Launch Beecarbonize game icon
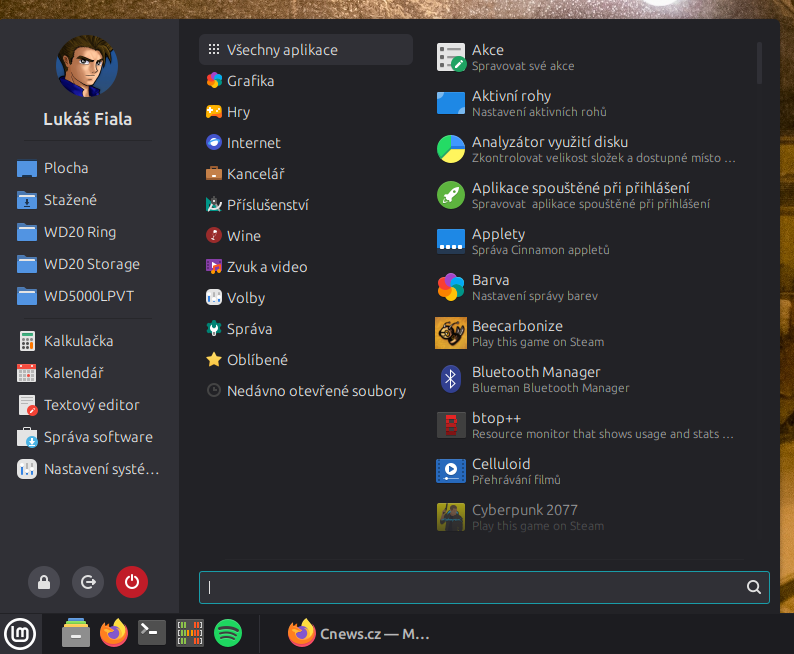 (x=451, y=333)
